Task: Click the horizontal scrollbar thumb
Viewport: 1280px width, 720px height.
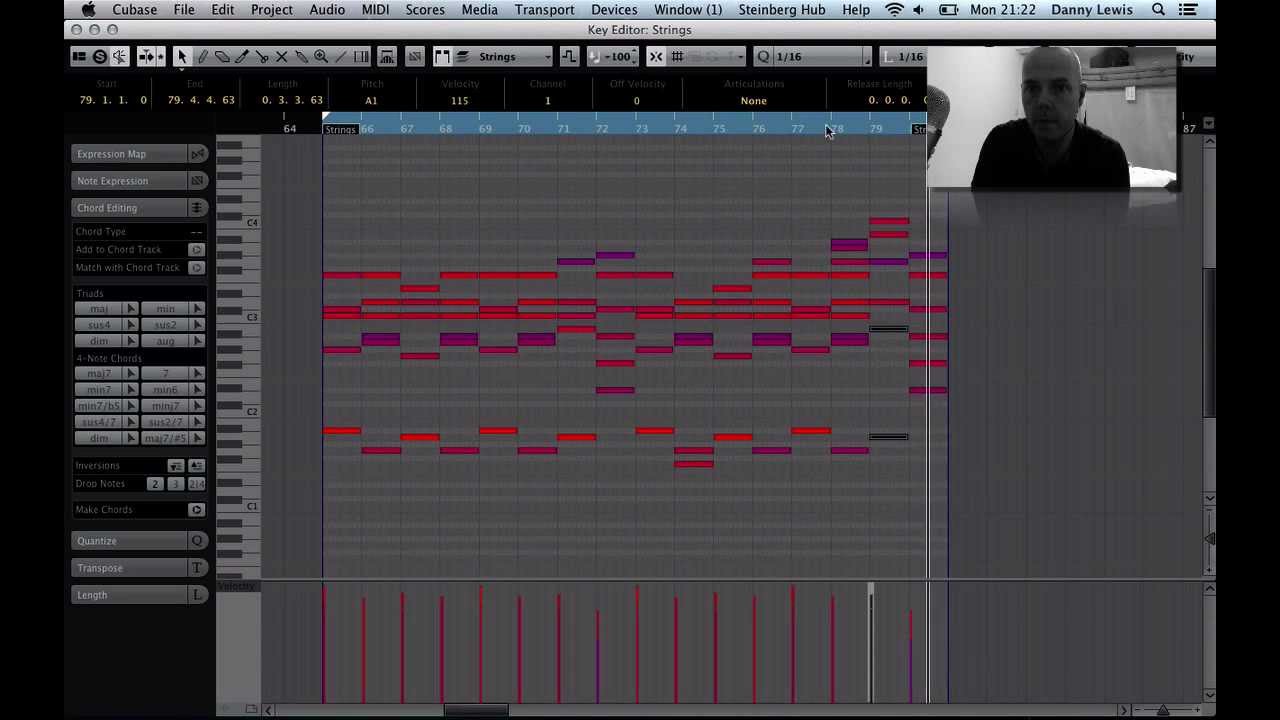Action: [x=476, y=711]
